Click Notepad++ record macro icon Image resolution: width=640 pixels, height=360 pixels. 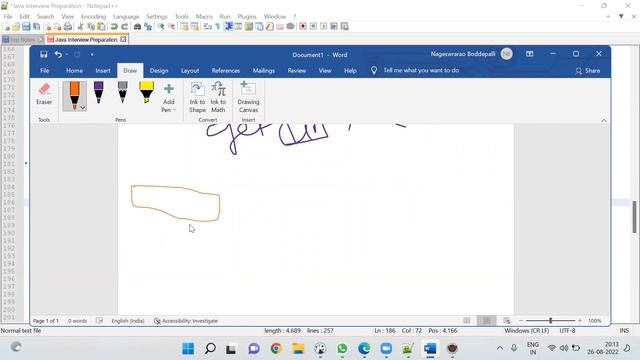(302, 27)
